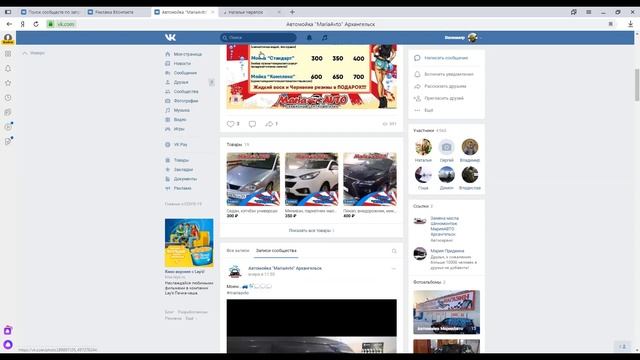Screen dimensions: 640x360
Task: Select the 'Записи сообщества' wall tab
Action: click(x=276, y=251)
